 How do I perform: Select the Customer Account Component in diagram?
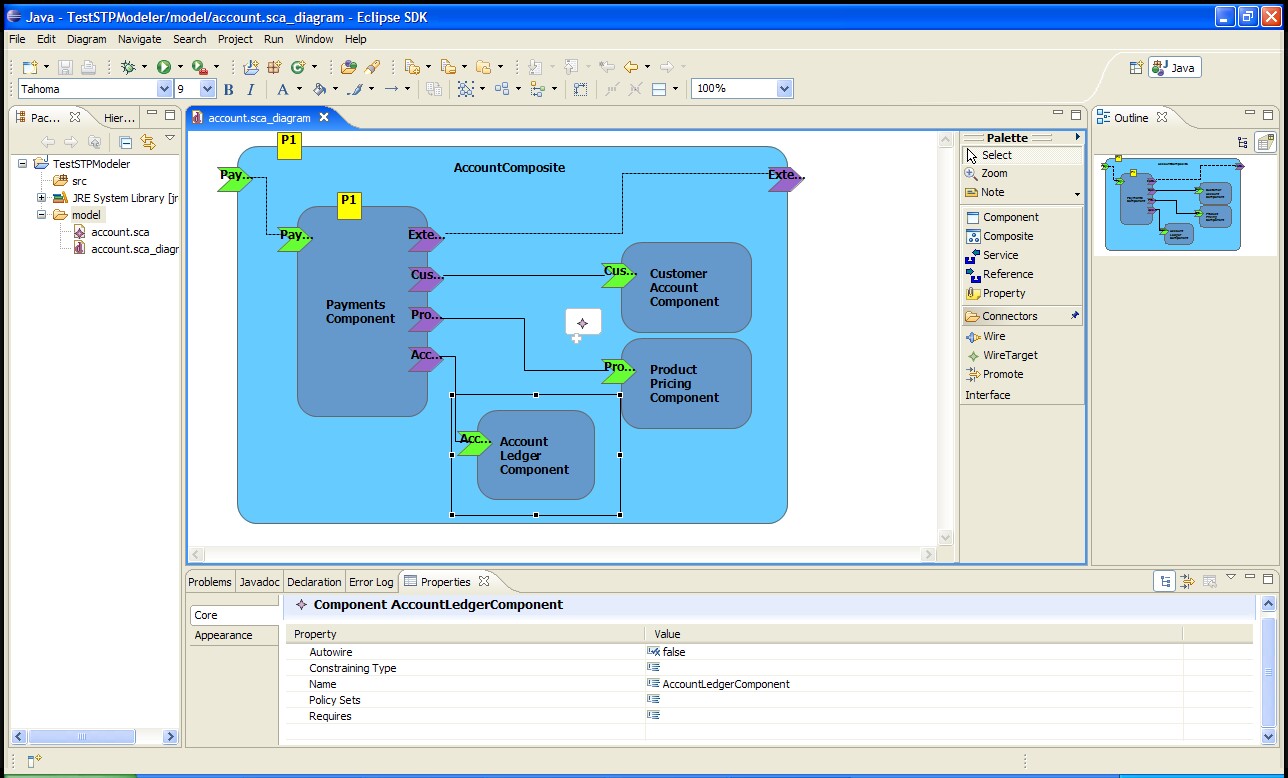point(686,287)
